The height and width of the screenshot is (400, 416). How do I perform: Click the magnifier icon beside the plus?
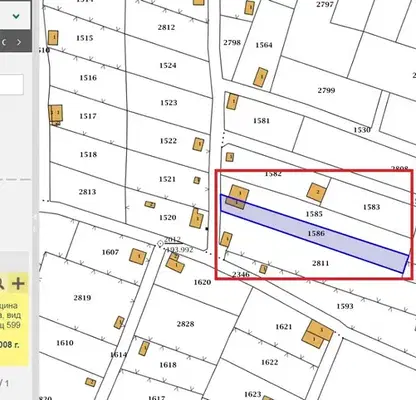tap(1, 284)
